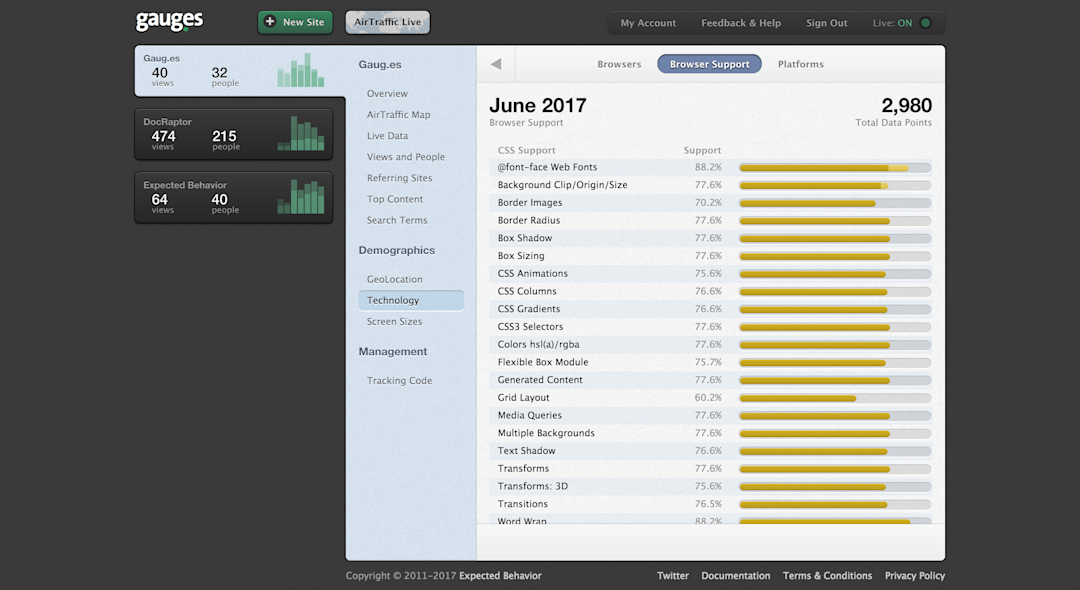Select the Browser Support tab

tap(709, 64)
